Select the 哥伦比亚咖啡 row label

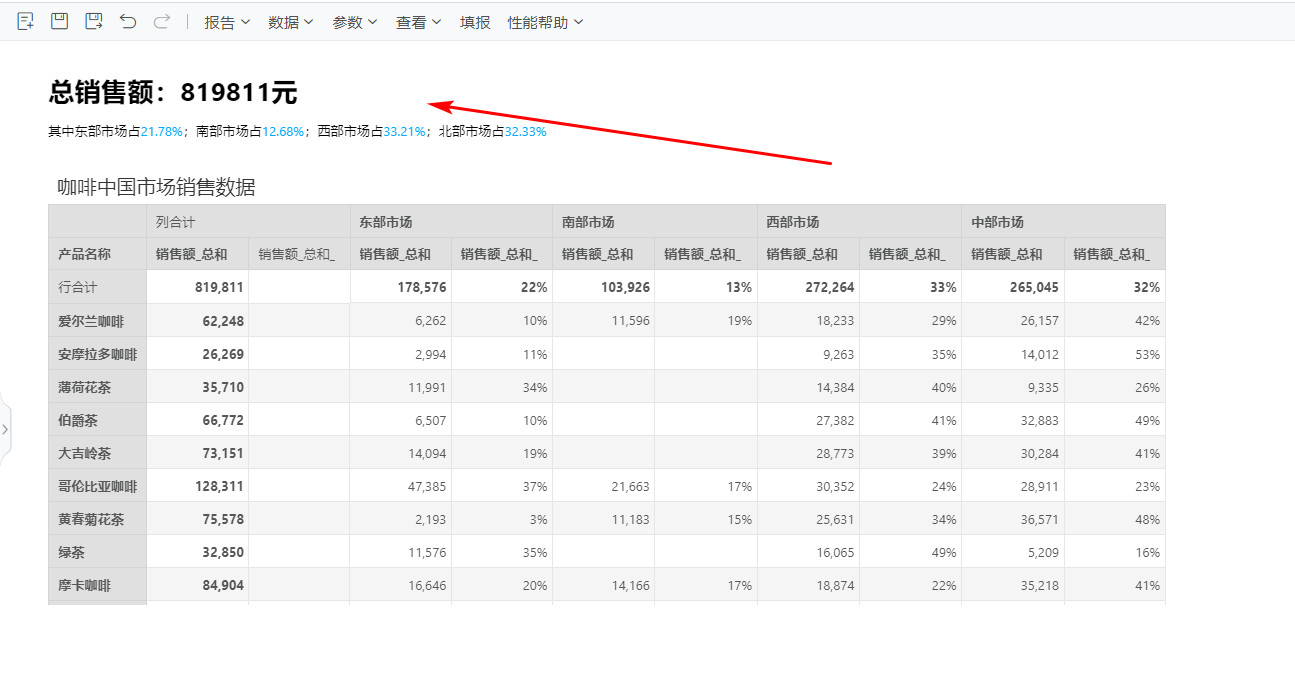coord(97,486)
